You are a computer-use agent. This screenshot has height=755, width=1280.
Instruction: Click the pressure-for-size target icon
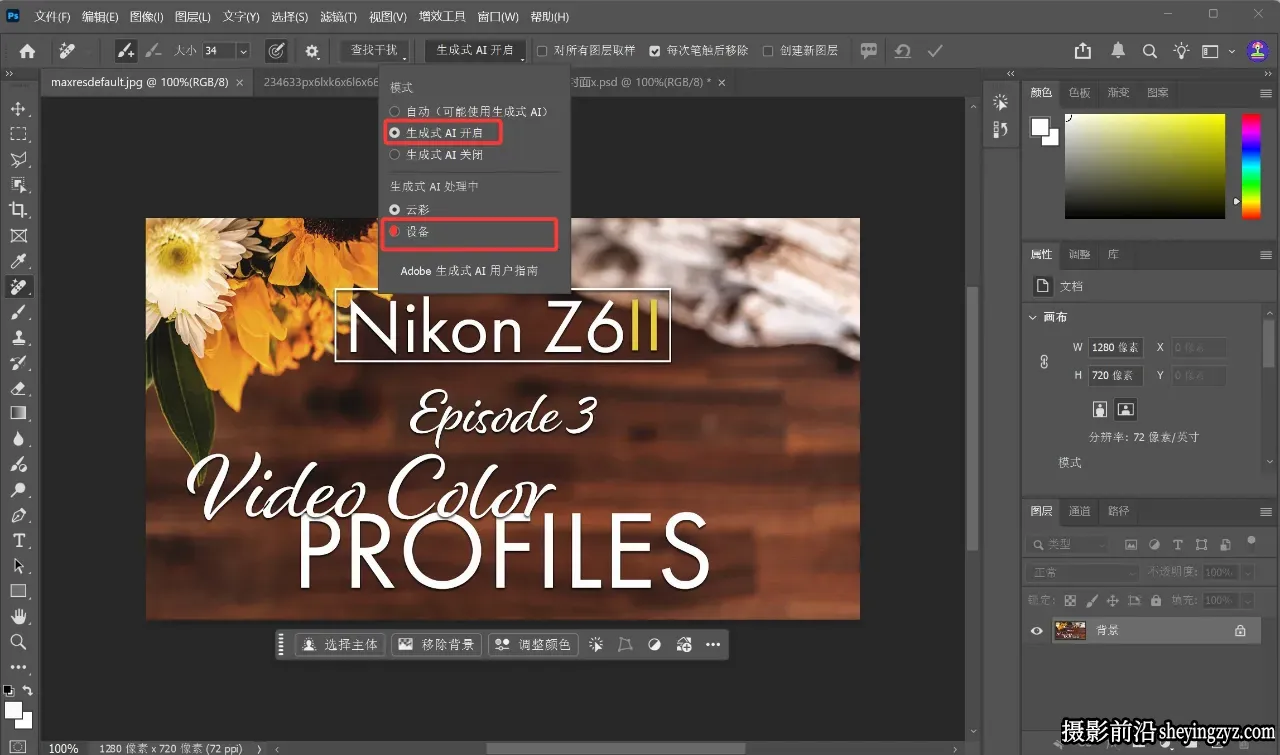pos(277,50)
